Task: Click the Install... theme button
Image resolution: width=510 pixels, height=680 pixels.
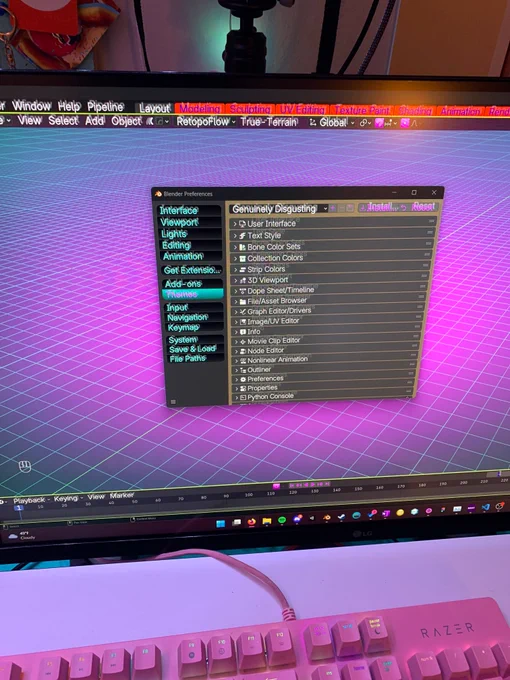Action: (x=379, y=207)
